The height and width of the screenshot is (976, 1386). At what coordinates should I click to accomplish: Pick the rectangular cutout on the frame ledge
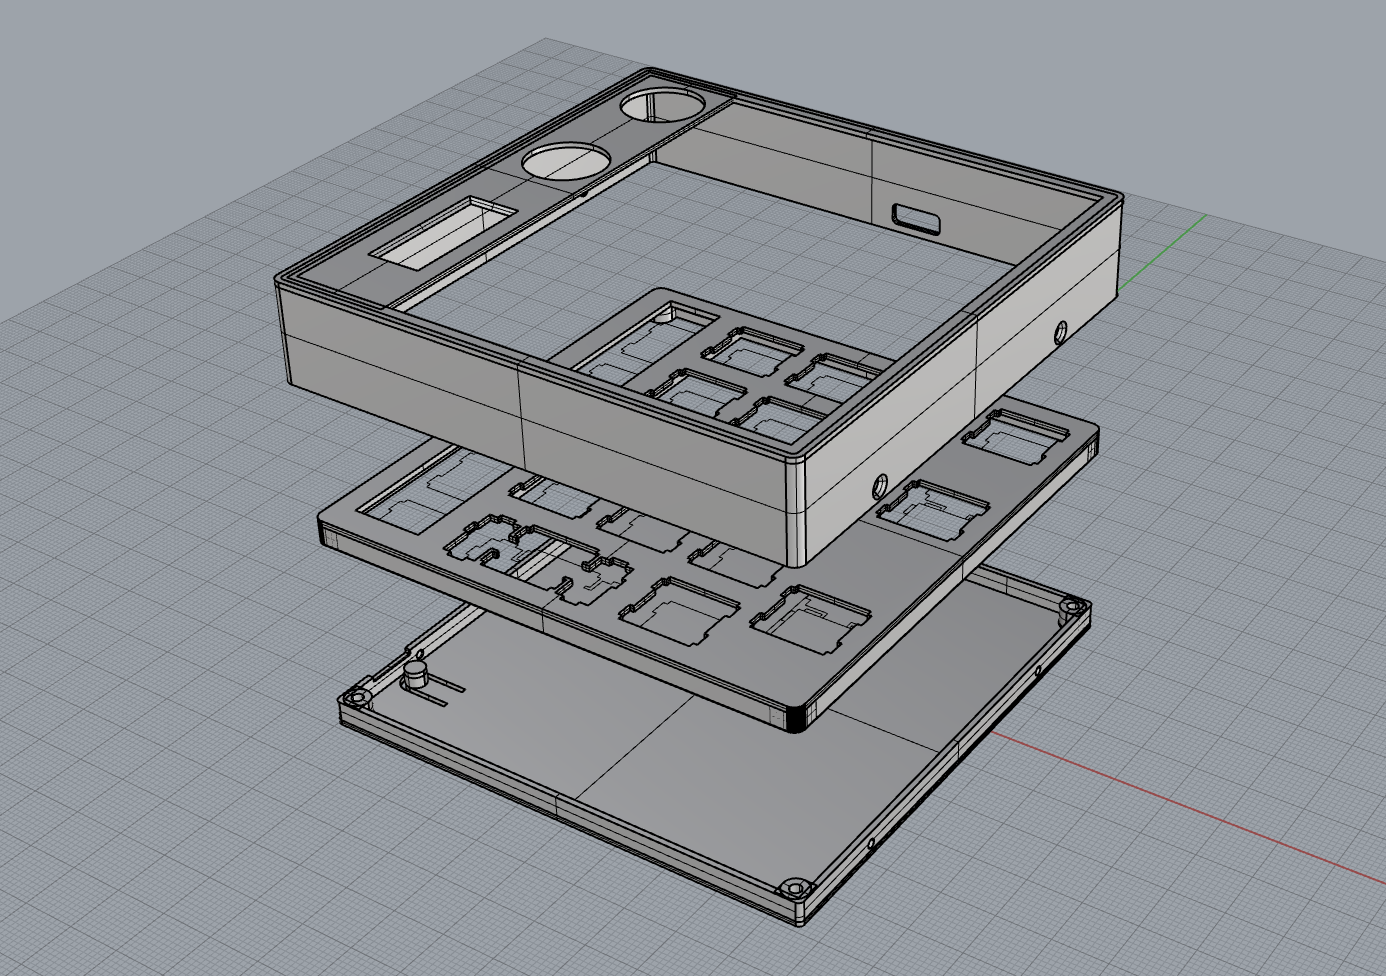coord(443,232)
